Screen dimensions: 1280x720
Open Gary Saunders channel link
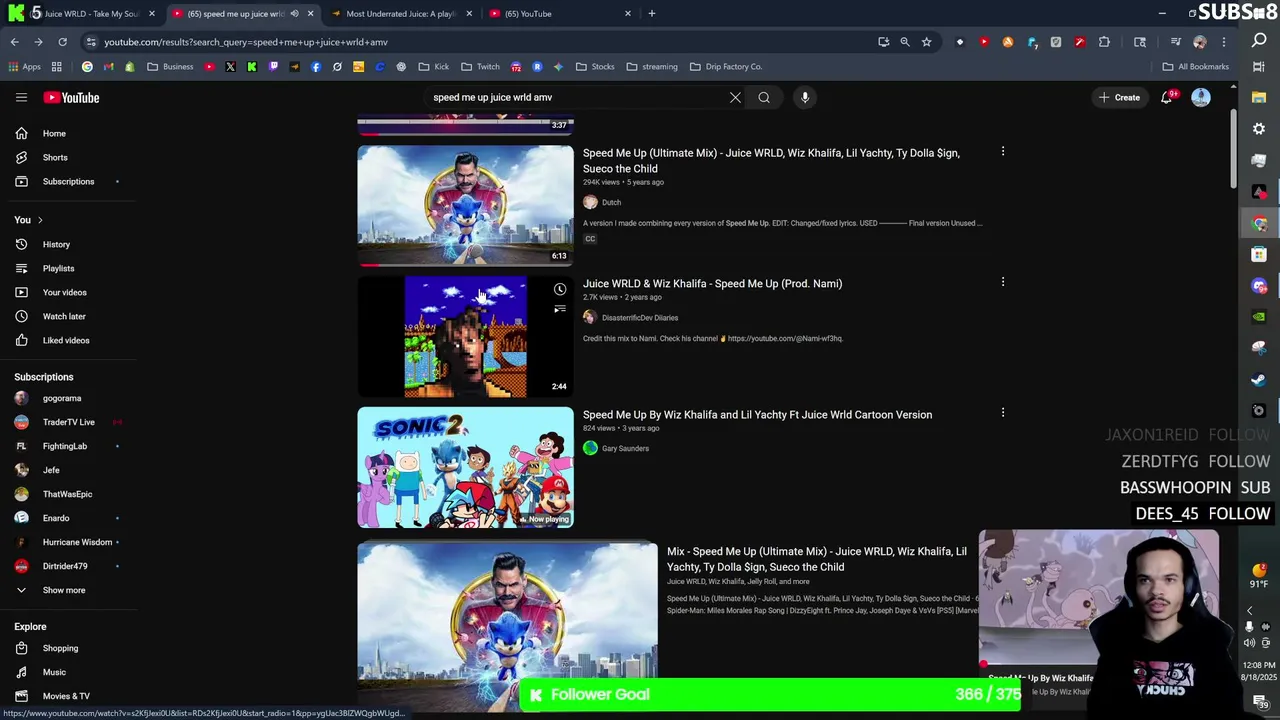[x=625, y=448]
